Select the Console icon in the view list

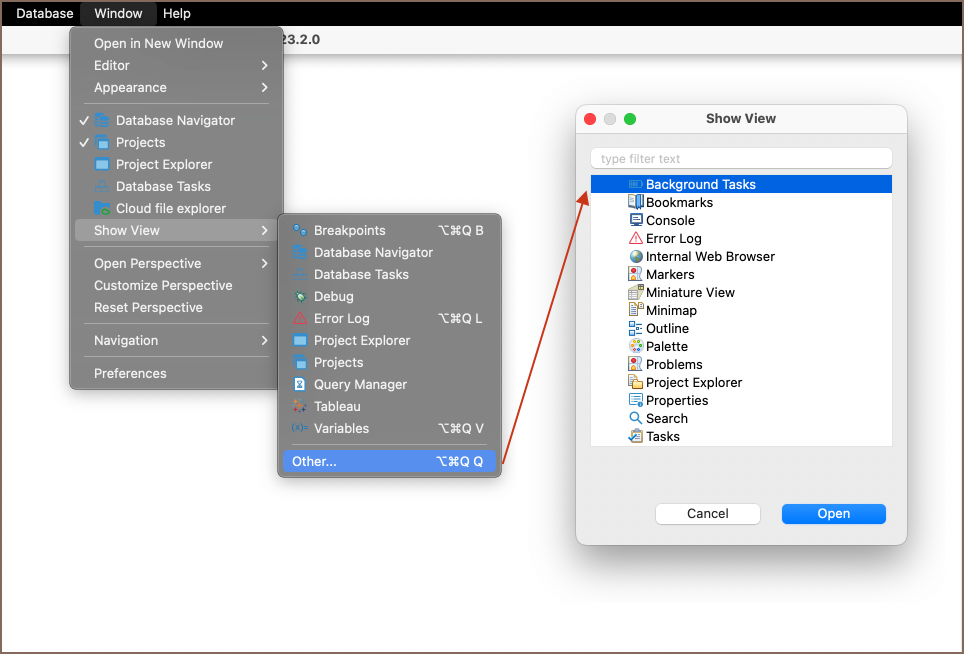[635, 221]
